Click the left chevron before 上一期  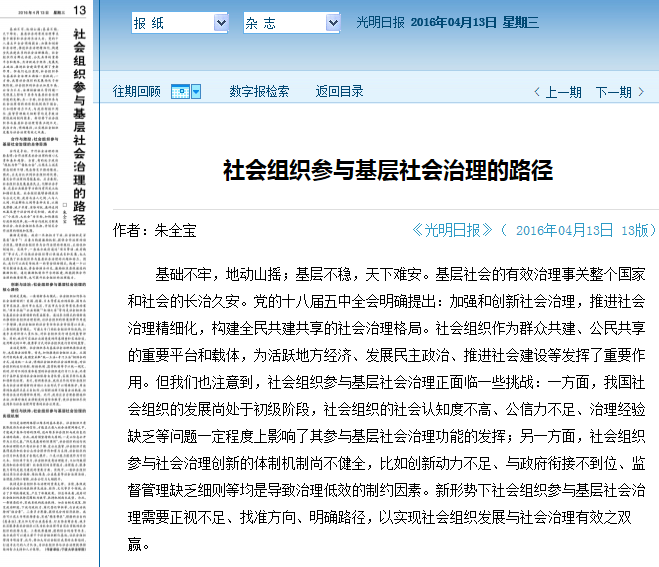tap(538, 92)
